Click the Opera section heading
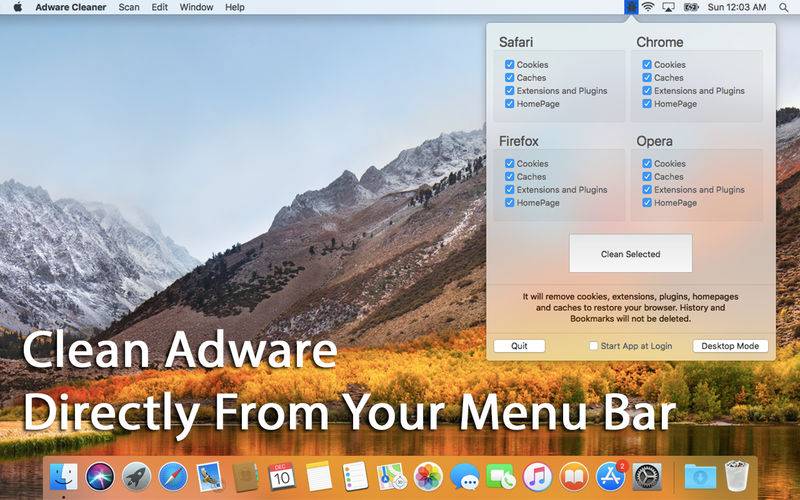 (x=655, y=141)
